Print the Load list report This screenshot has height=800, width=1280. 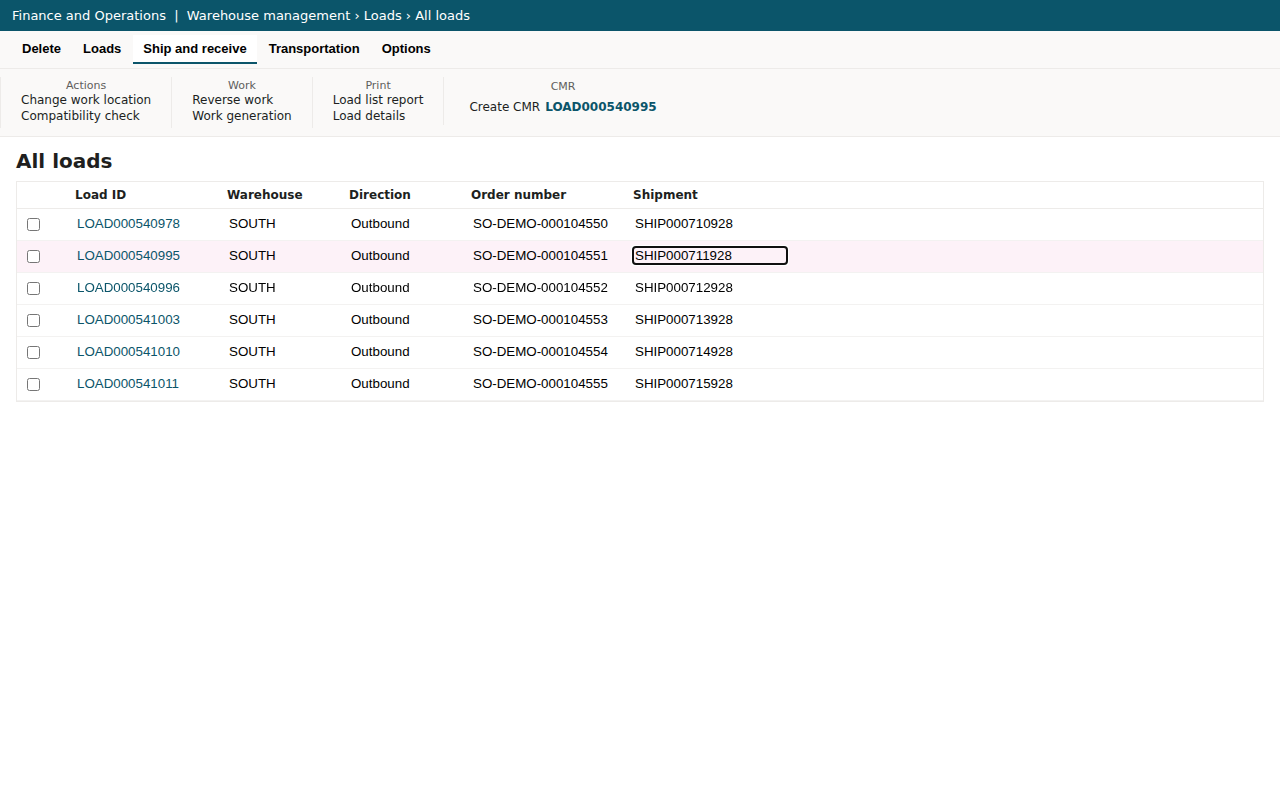pos(378,100)
